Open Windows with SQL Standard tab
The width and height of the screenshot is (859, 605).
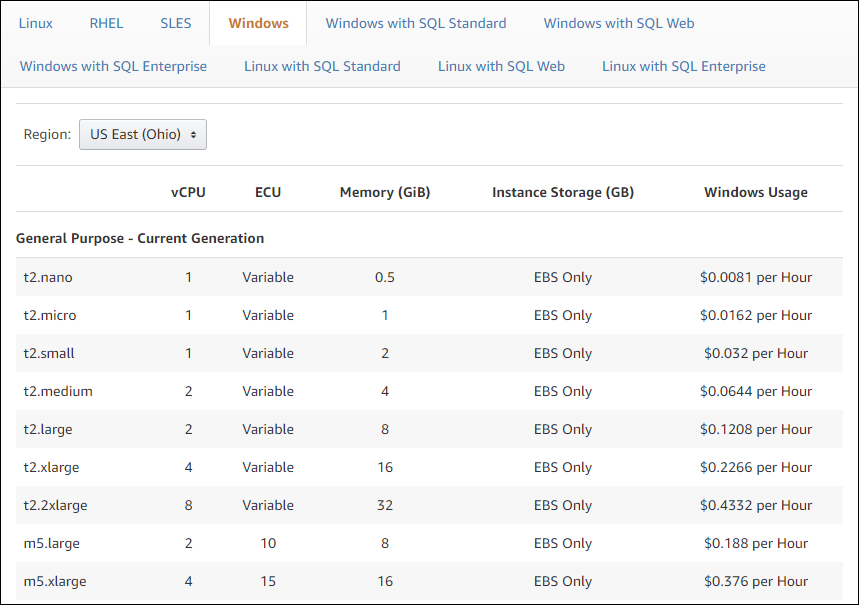point(415,23)
